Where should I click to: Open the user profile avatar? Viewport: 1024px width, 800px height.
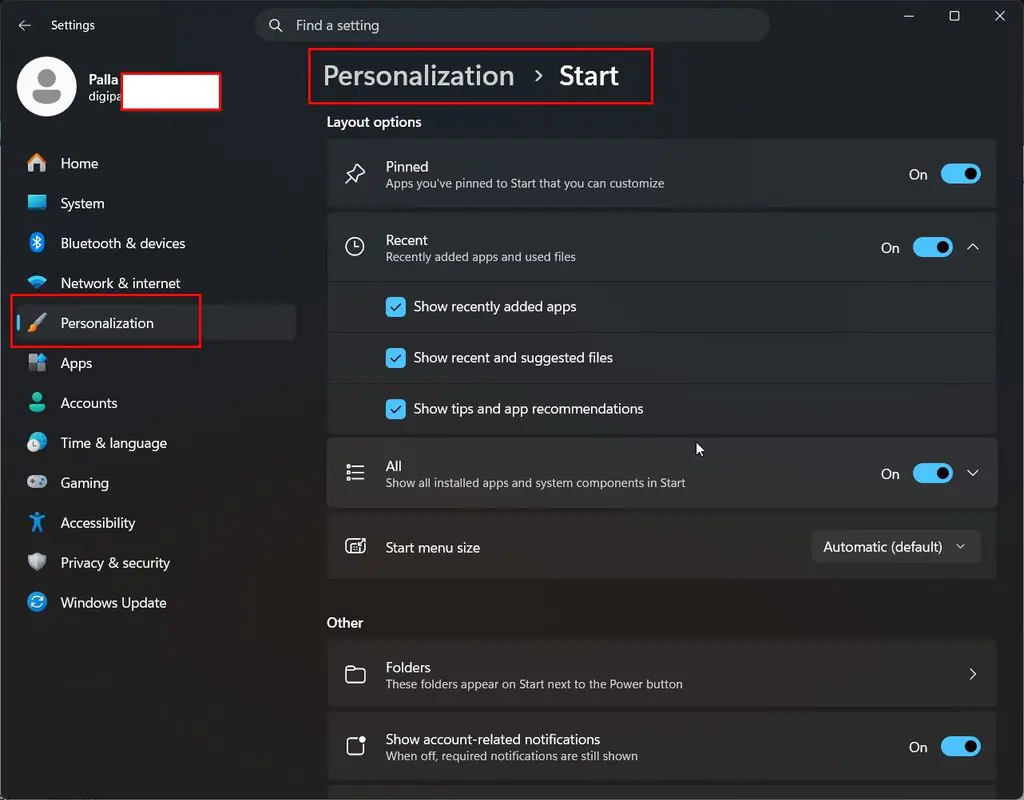(46, 86)
